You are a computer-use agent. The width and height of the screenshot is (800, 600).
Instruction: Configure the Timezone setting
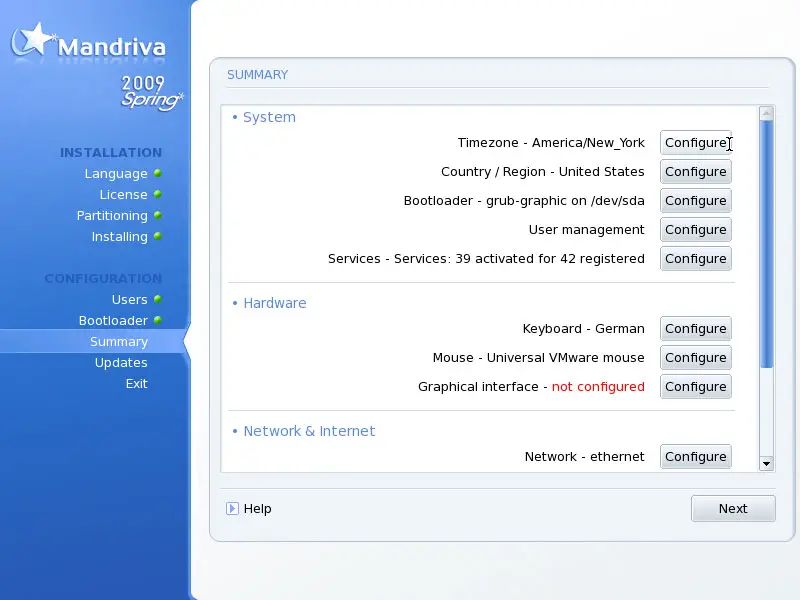click(x=695, y=143)
